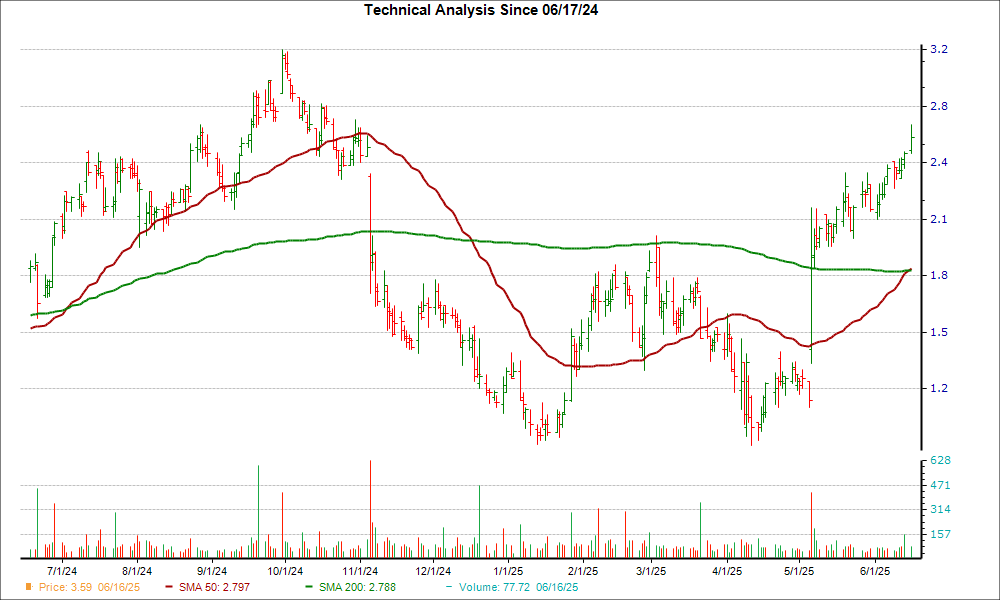Click the 11/1/24 date axis label
Image resolution: width=1000 pixels, height=600 pixels.
(x=360, y=571)
